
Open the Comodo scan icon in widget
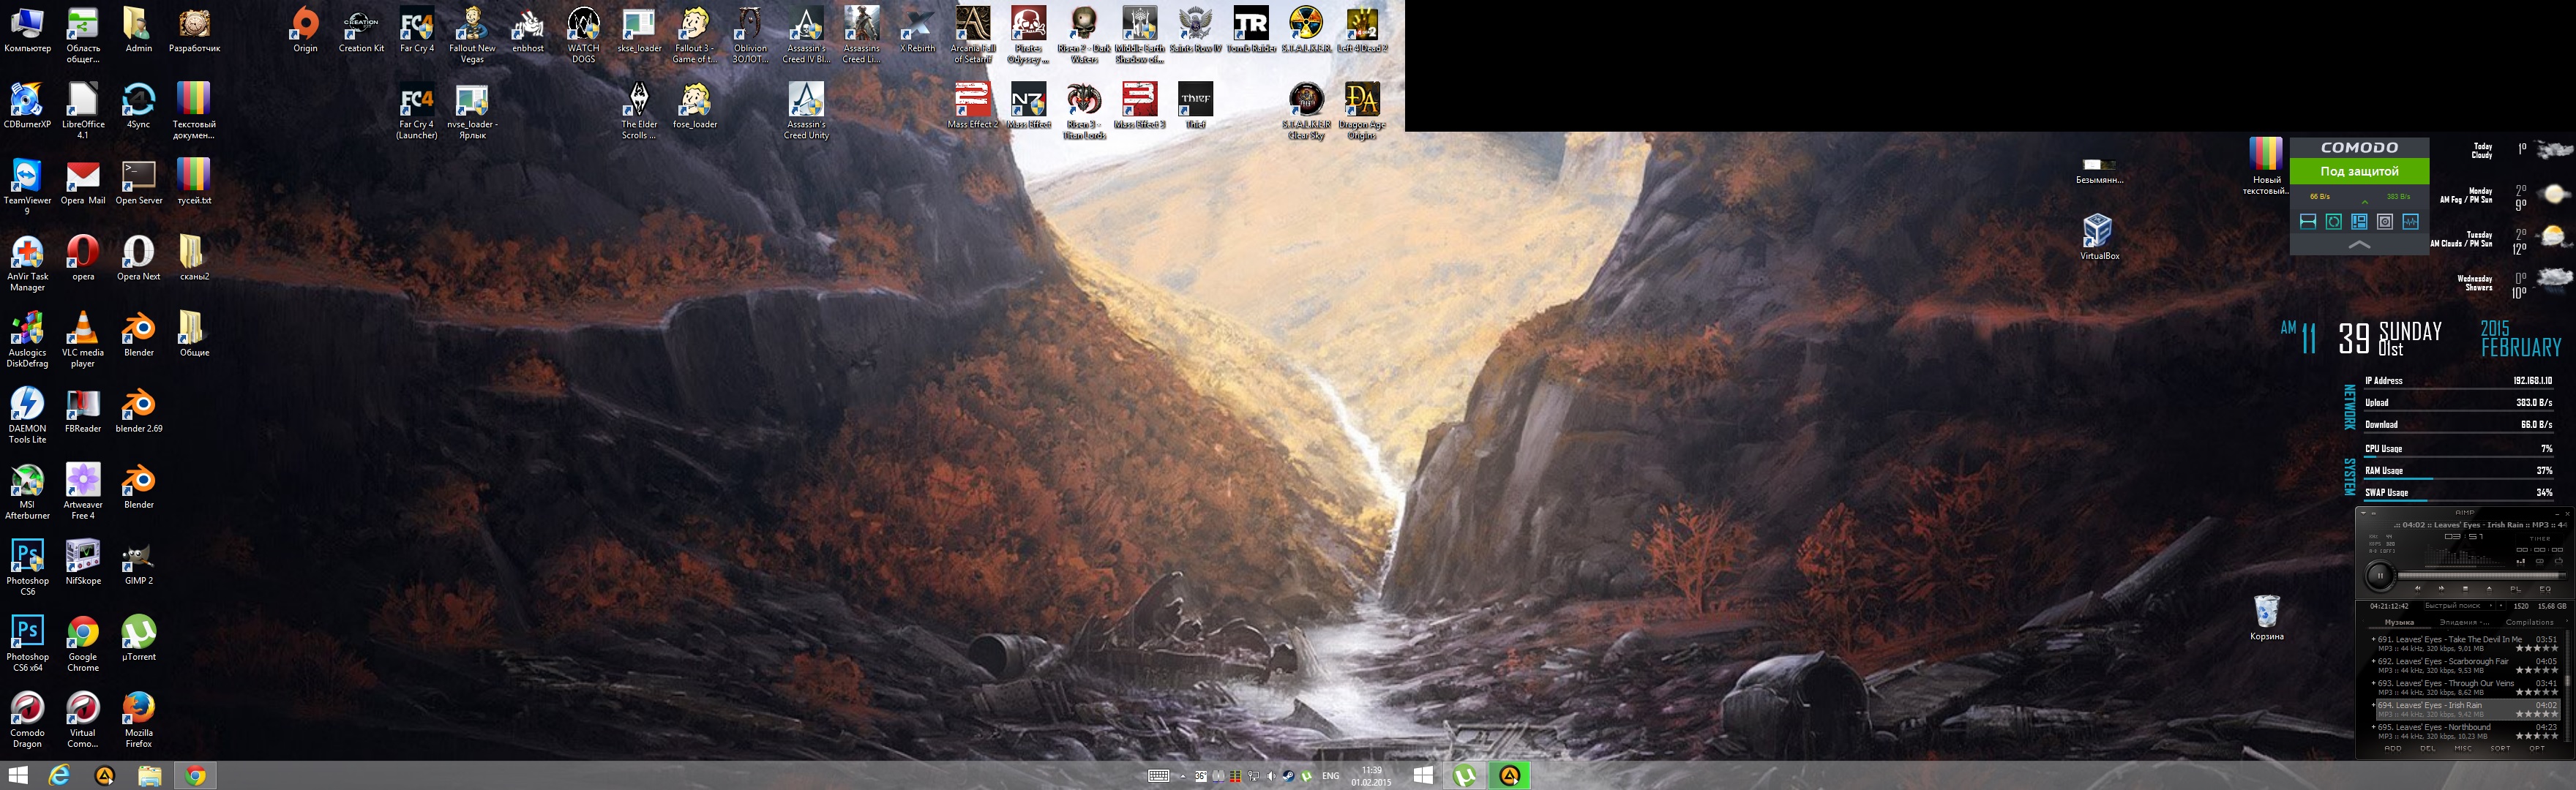coord(2308,222)
